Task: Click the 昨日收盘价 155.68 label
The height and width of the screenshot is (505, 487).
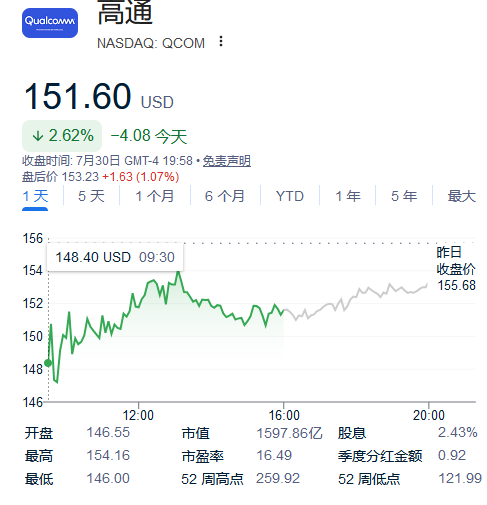Action: click(456, 269)
